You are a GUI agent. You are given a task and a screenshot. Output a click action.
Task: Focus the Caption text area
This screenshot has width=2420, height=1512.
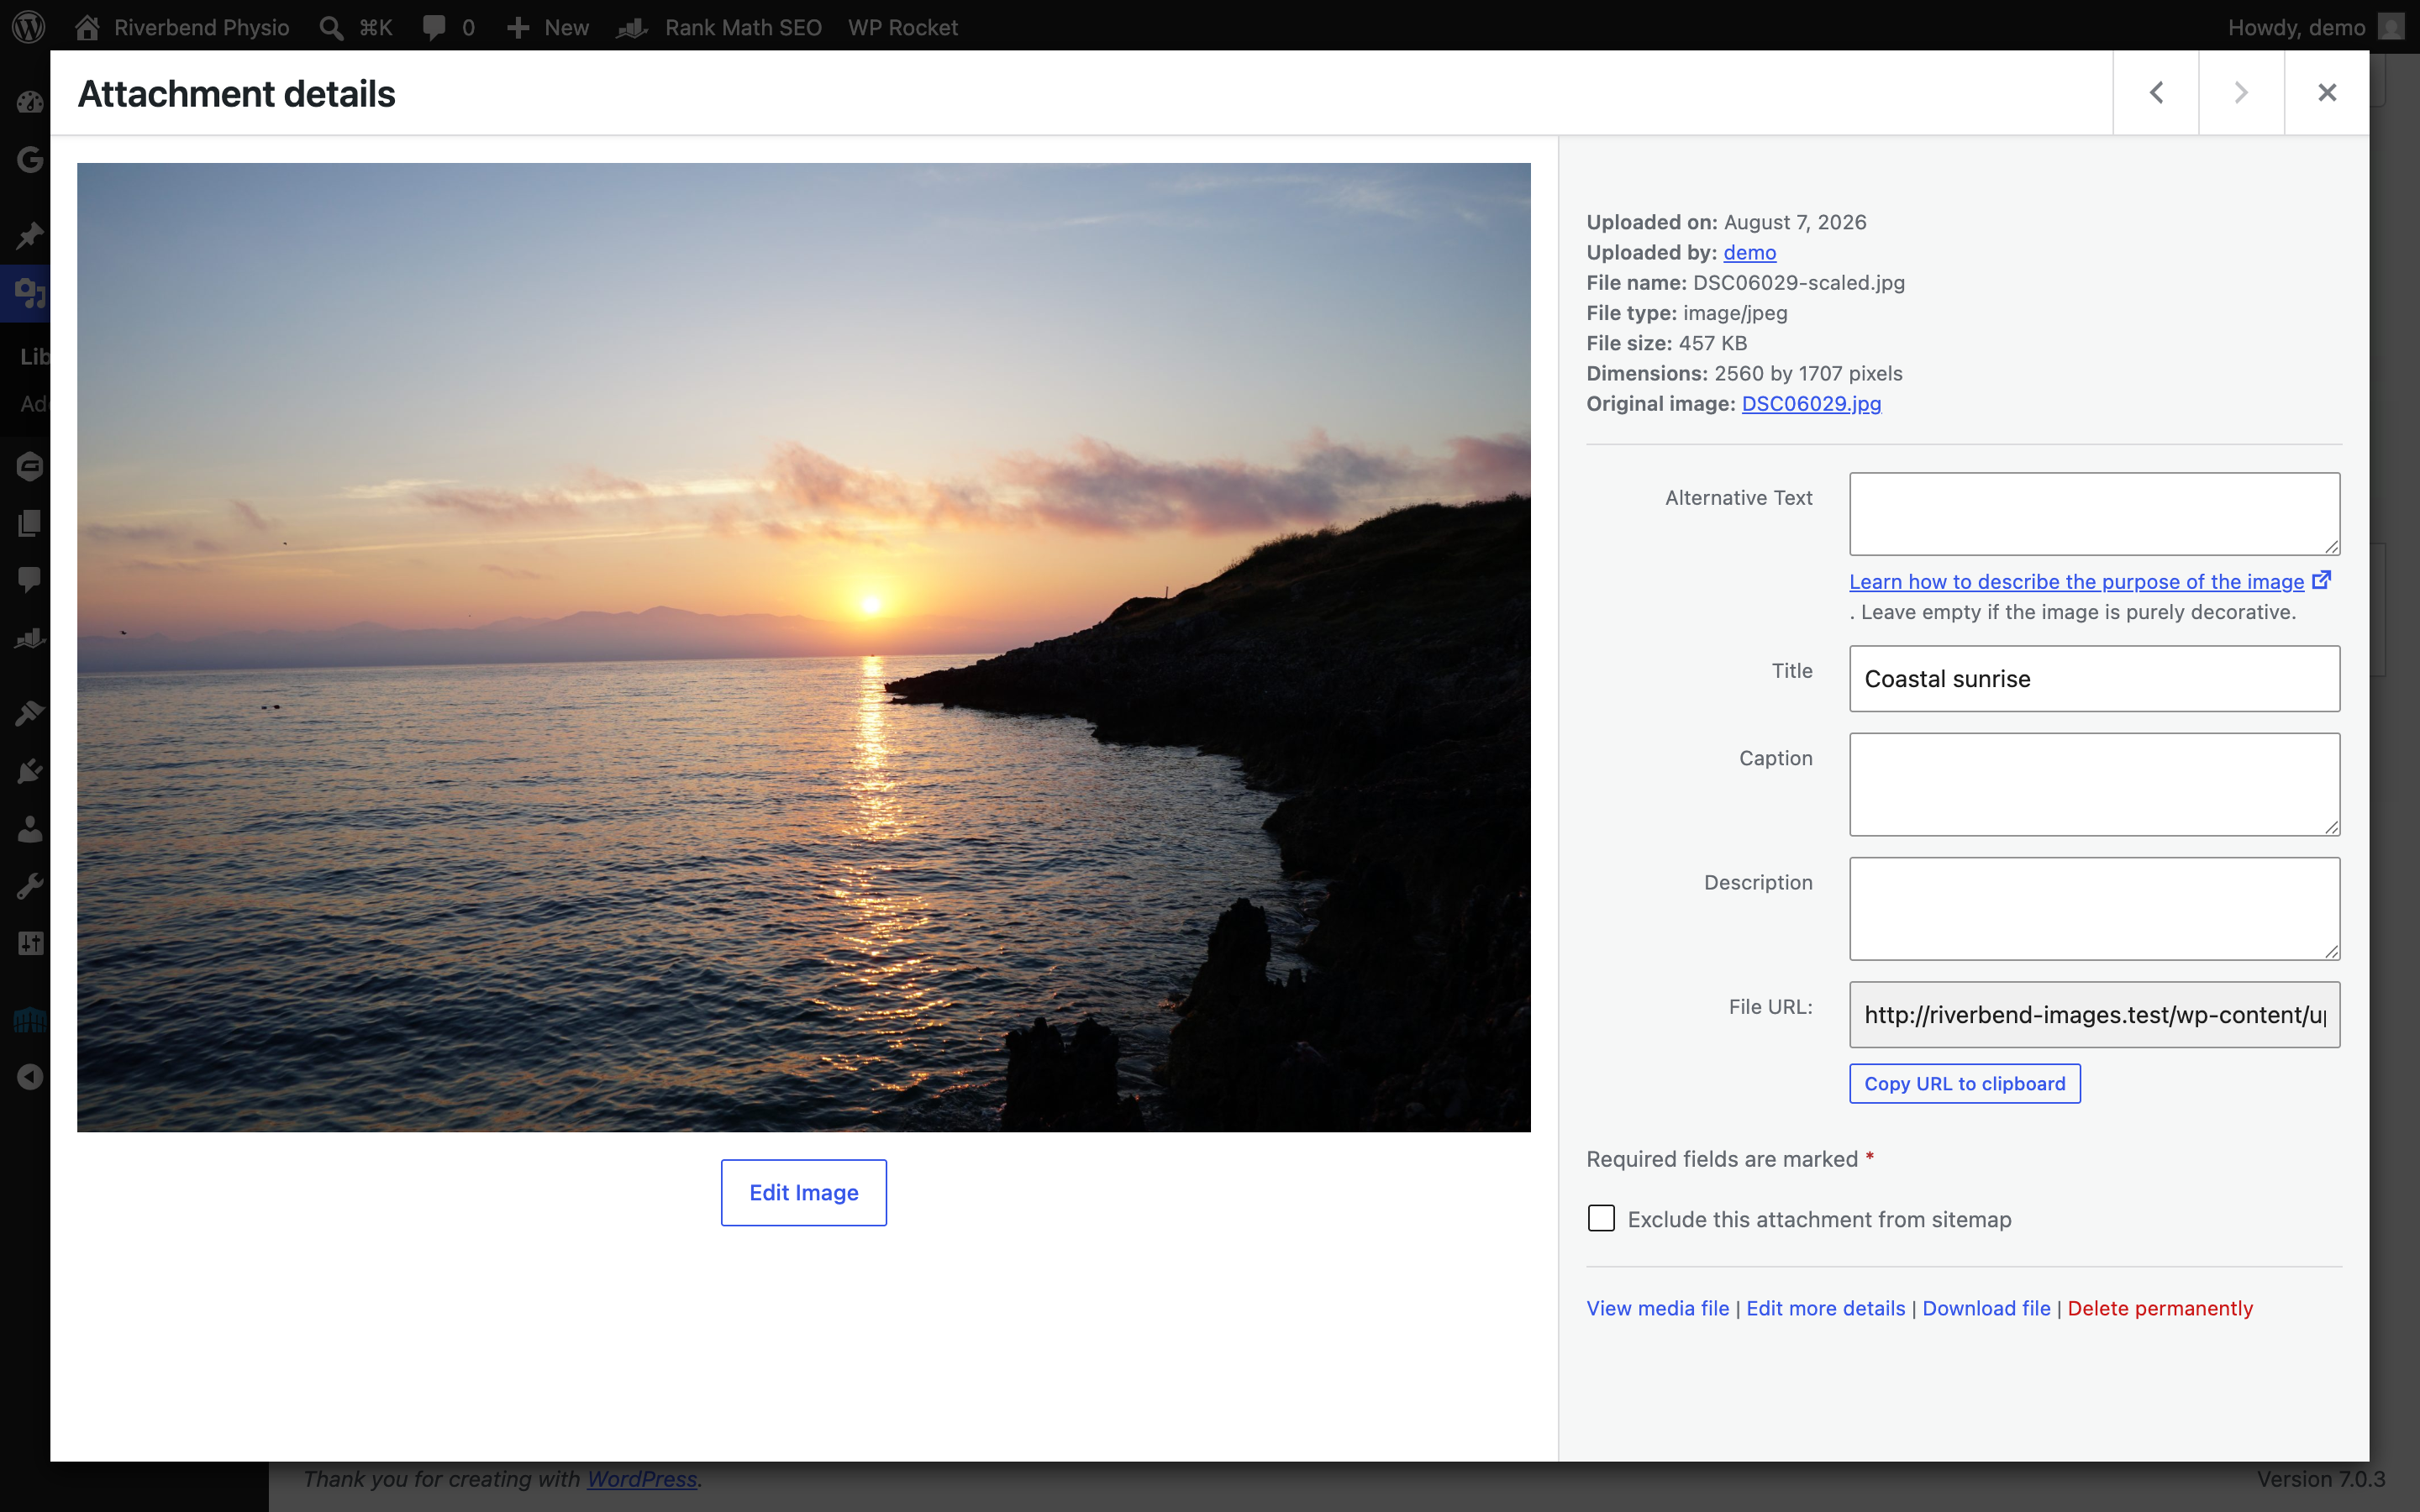(2094, 784)
